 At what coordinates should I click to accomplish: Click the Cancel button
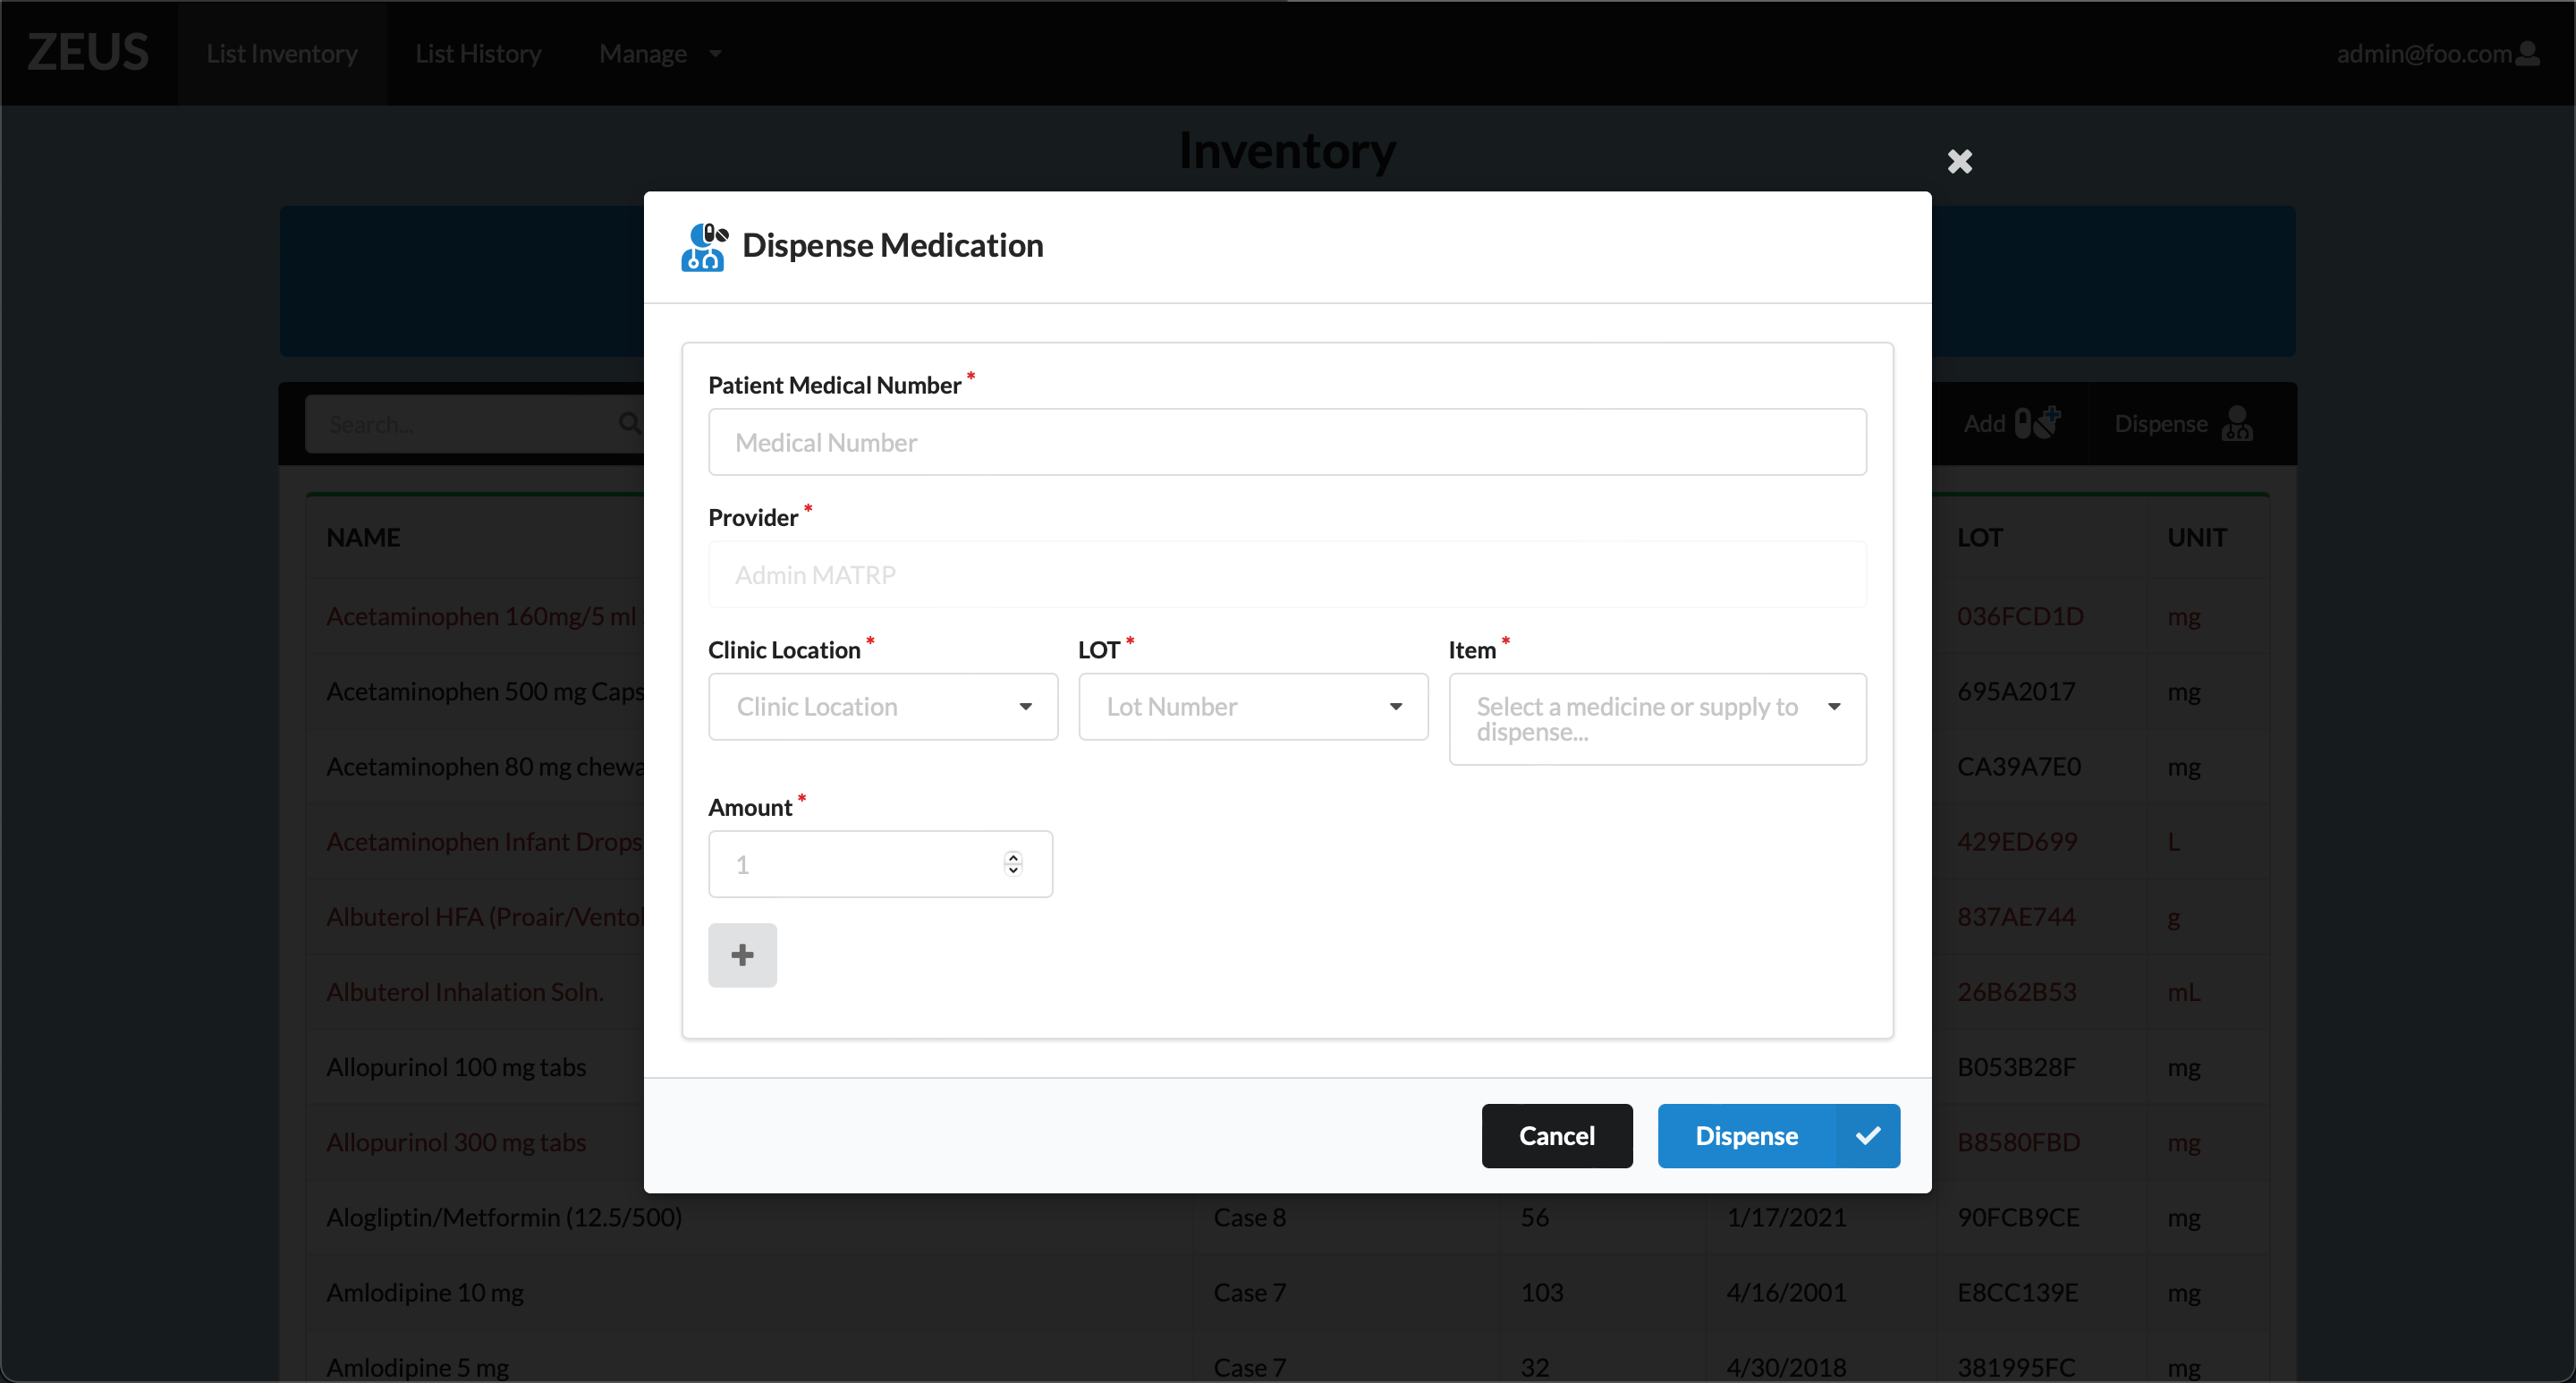pyautogui.click(x=1557, y=1135)
